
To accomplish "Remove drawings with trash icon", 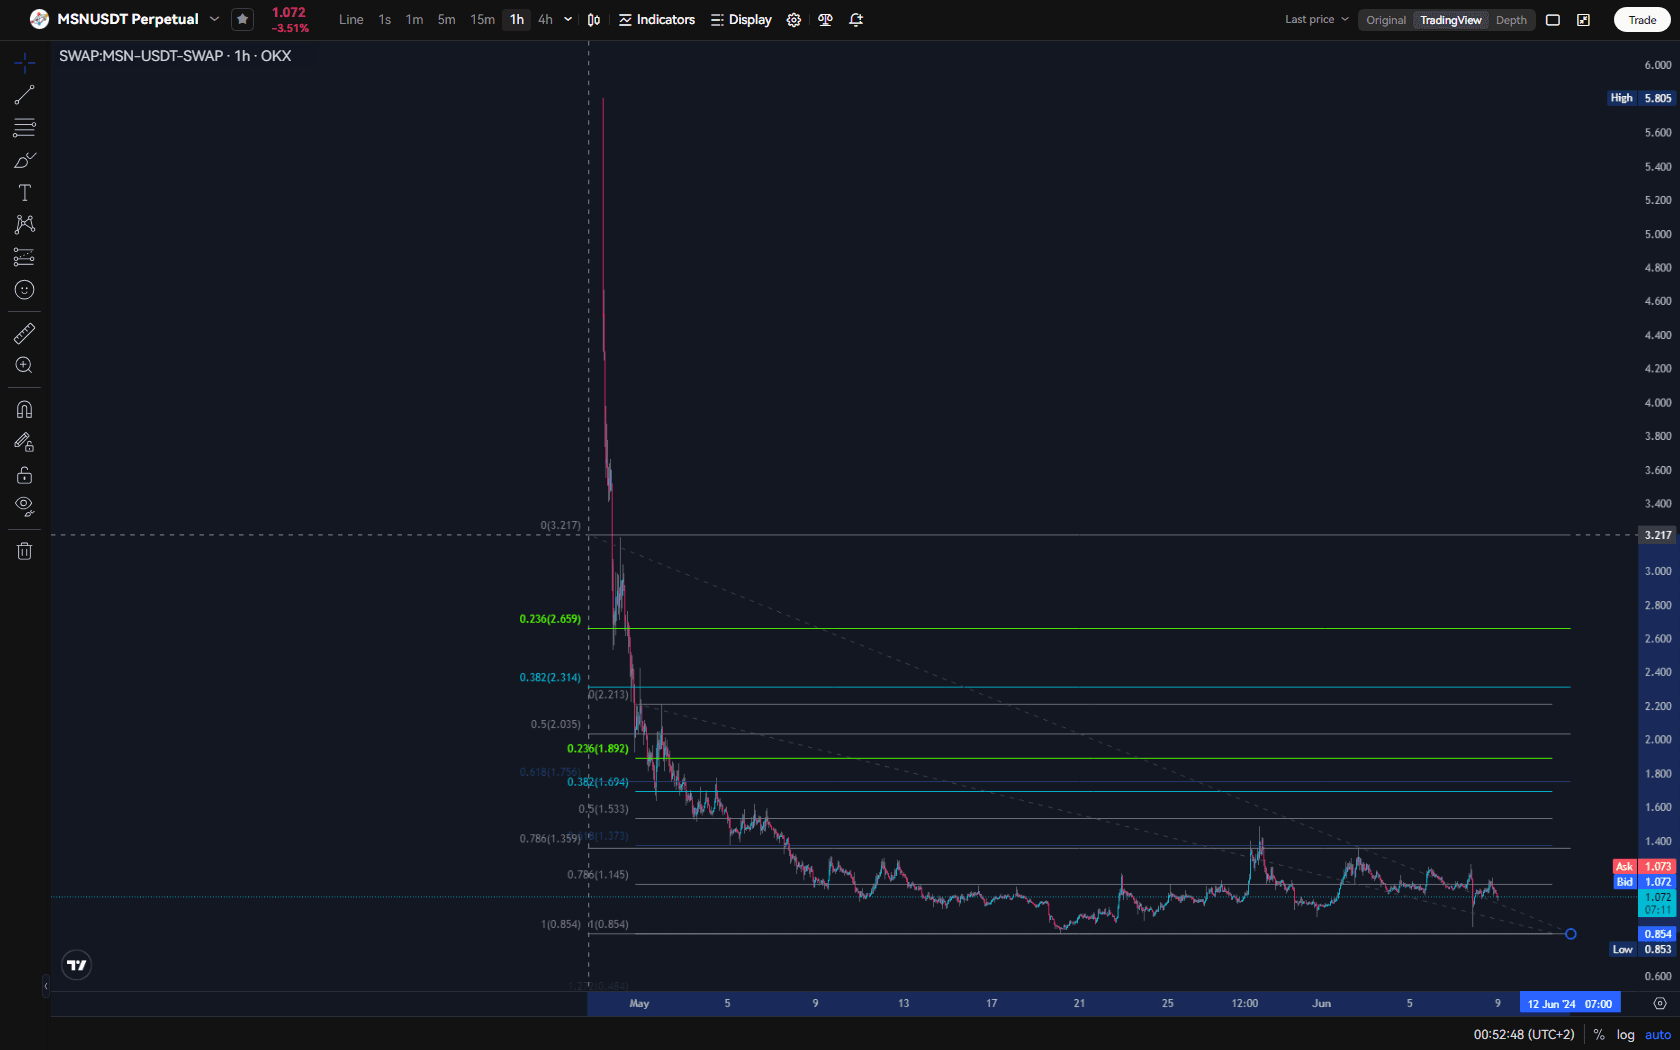I will [25, 551].
